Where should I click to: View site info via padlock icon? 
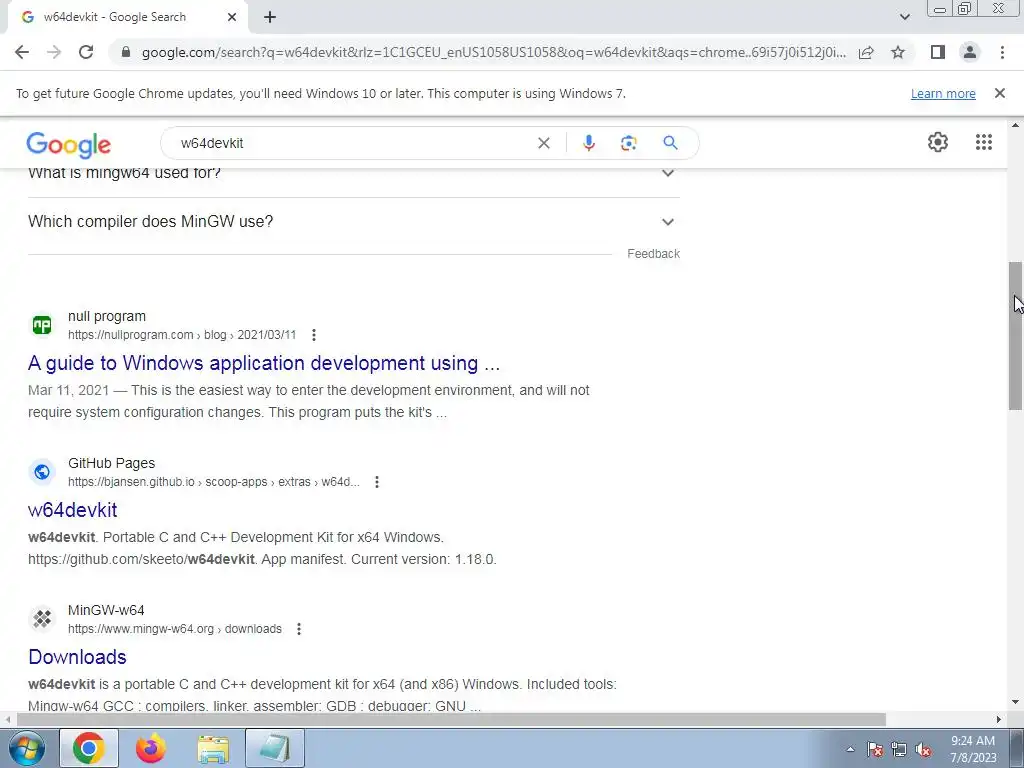pos(126,52)
